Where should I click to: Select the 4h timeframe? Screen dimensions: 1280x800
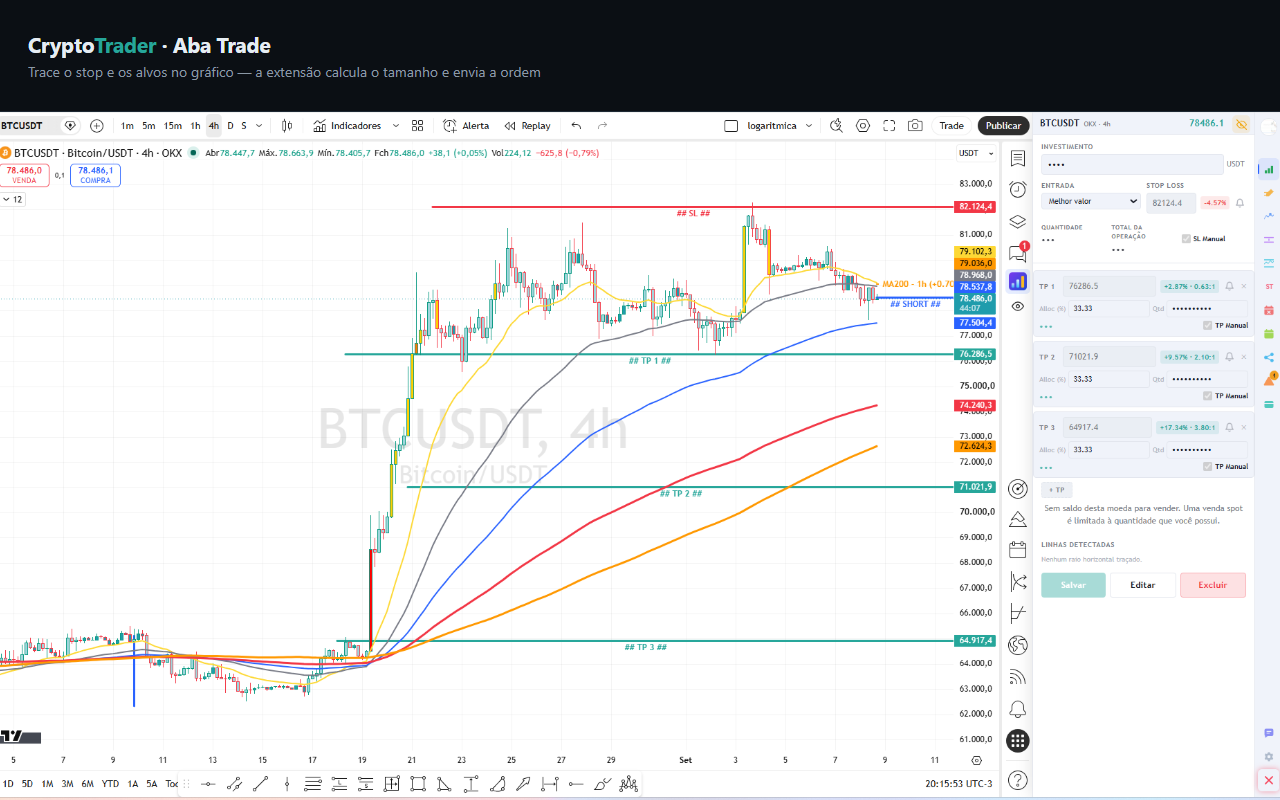coord(214,126)
